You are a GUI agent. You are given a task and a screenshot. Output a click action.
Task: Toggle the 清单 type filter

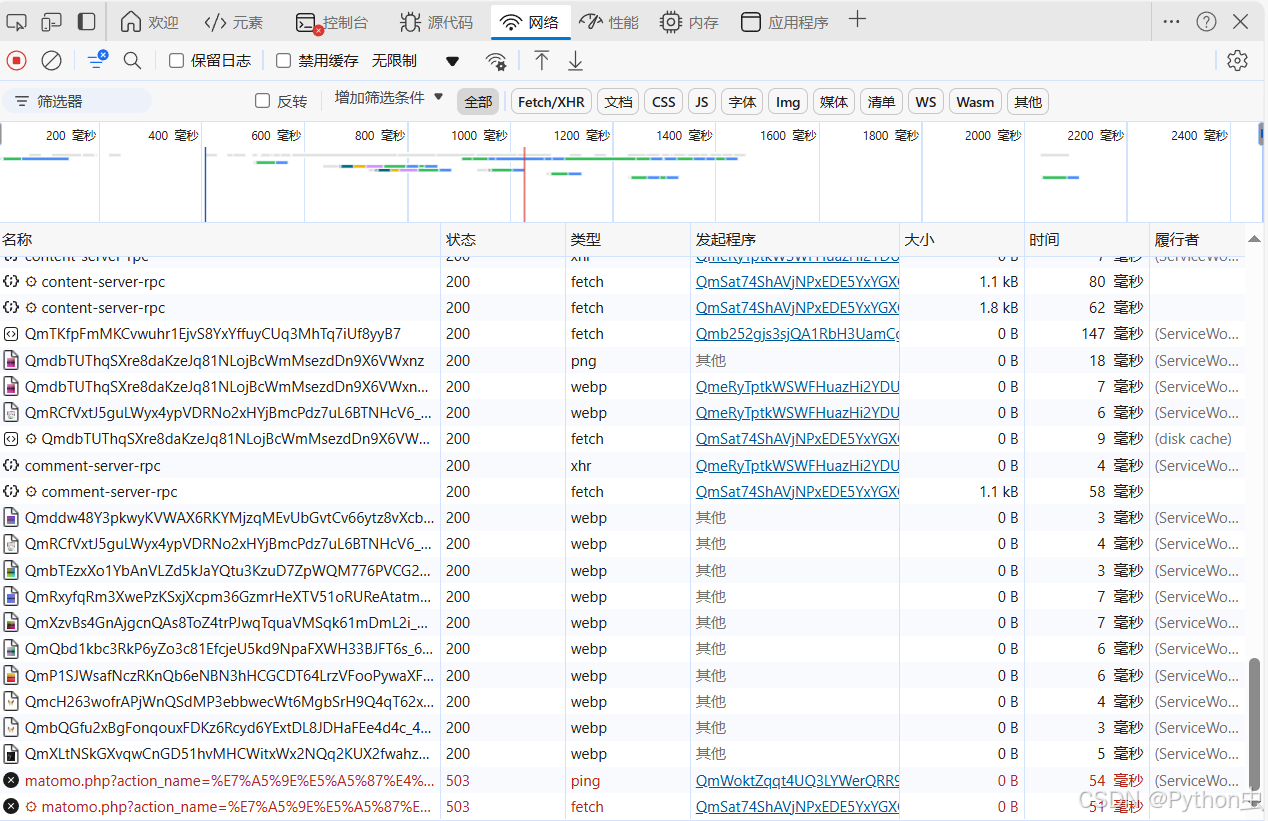point(882,102)
